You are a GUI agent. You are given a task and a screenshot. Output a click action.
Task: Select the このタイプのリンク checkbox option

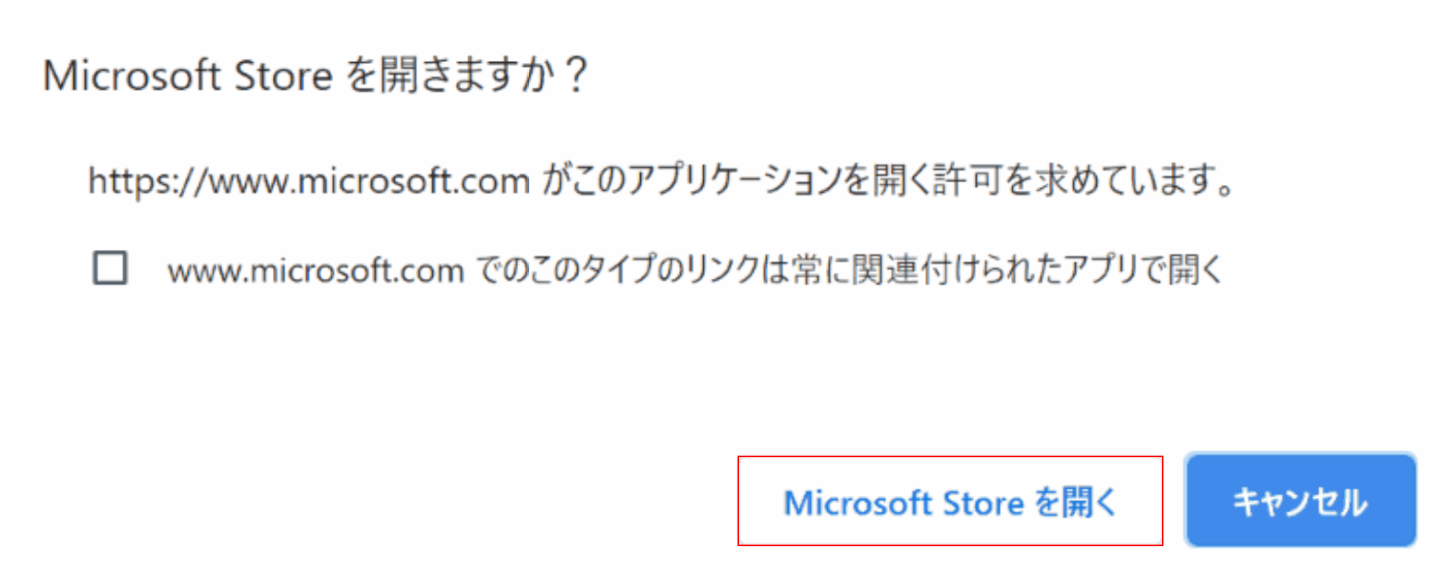coord(110,268)
